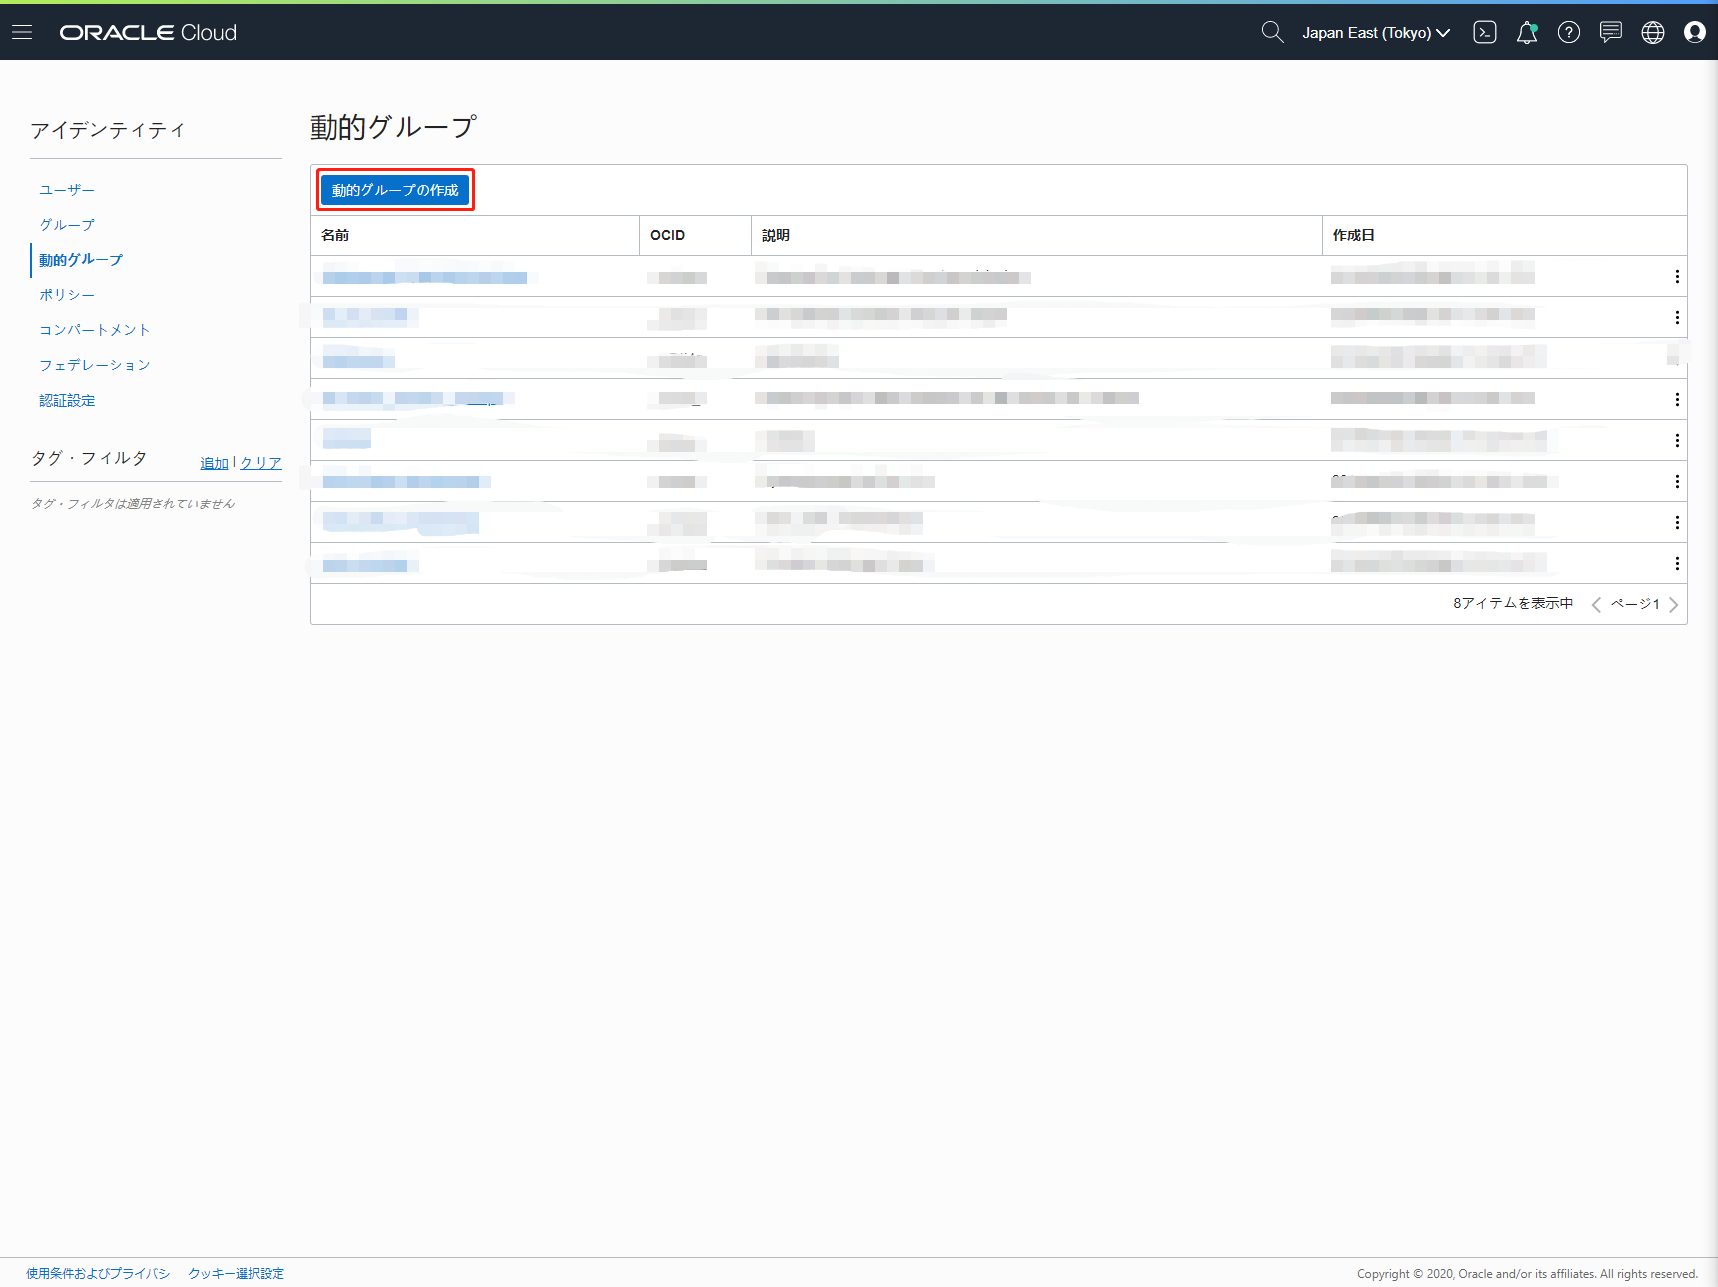Expand the Japan East (Tokyo) region dropdown
Viewport: 1718px width, 1287px height.
[1375, 33]
